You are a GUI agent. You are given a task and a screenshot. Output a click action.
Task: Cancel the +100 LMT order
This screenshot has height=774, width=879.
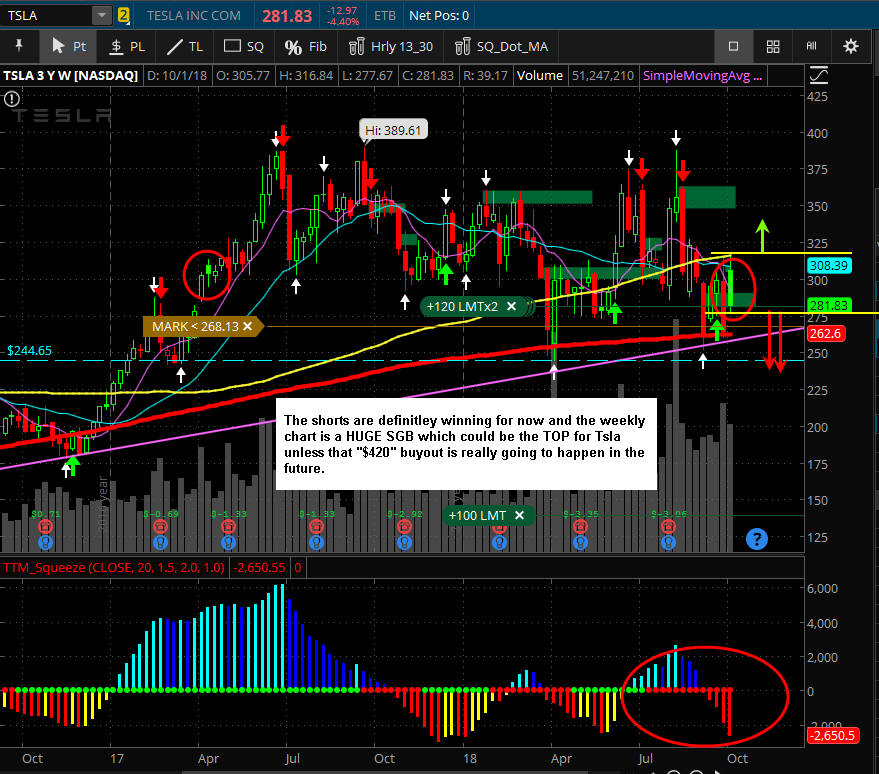tap(519, 515)
